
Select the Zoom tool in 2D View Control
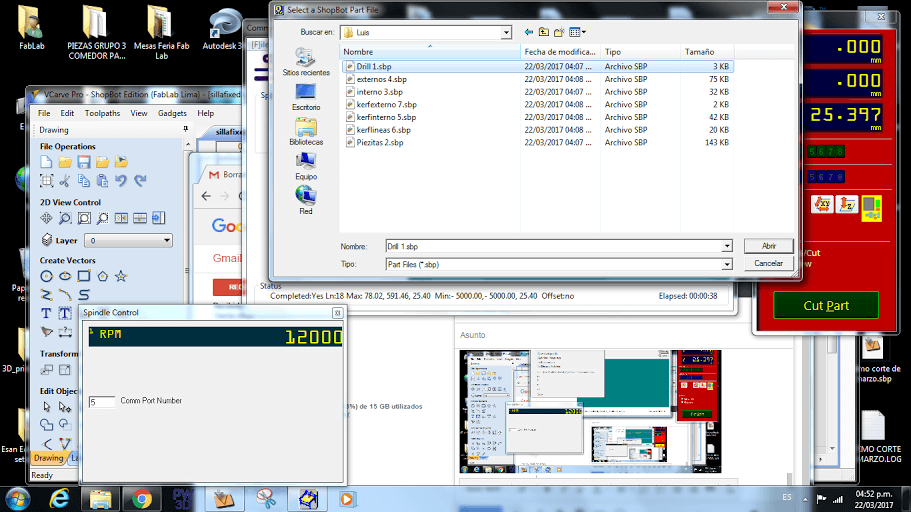point(65,218)
